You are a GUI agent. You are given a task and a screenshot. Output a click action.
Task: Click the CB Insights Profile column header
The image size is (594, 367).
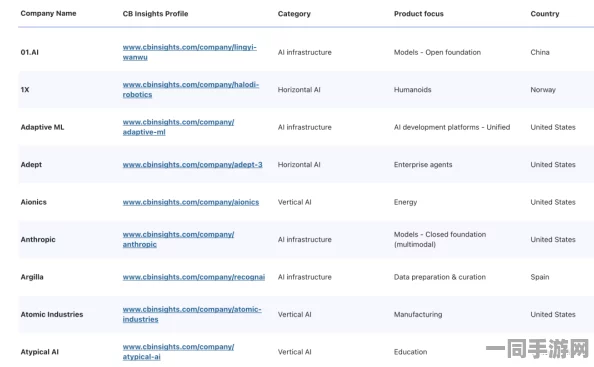[155, 14]
